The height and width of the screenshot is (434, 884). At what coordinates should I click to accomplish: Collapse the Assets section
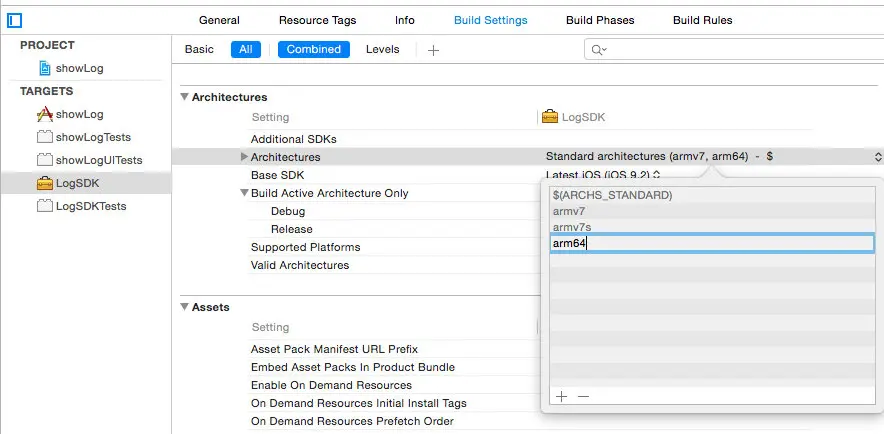coord(184,307)
